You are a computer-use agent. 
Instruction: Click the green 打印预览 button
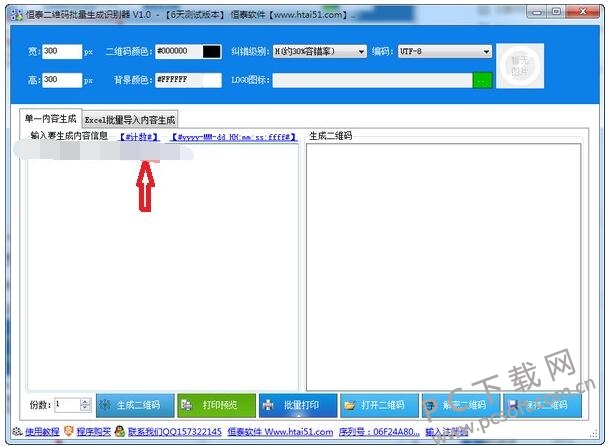(216, 406)
